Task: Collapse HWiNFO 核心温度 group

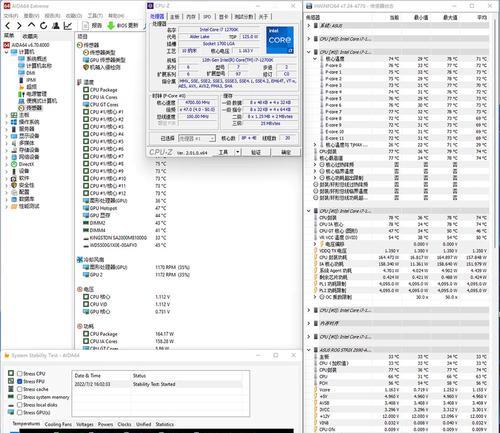Action: (315, 59)
